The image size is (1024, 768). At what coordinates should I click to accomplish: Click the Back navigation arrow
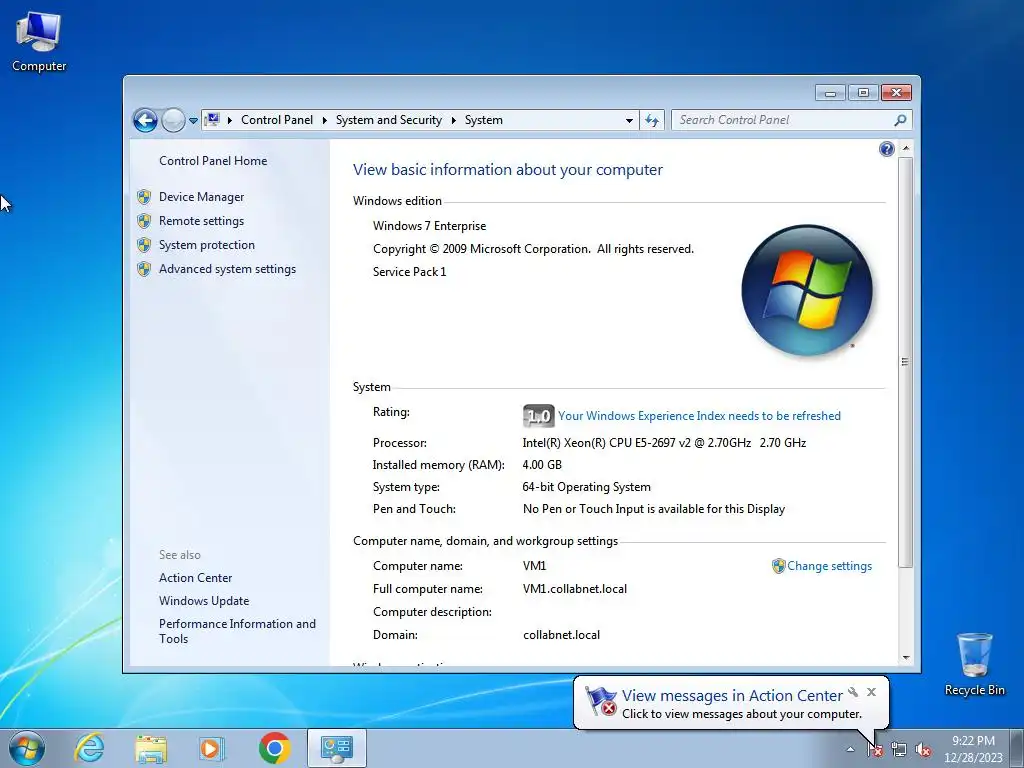coord(145,120)
